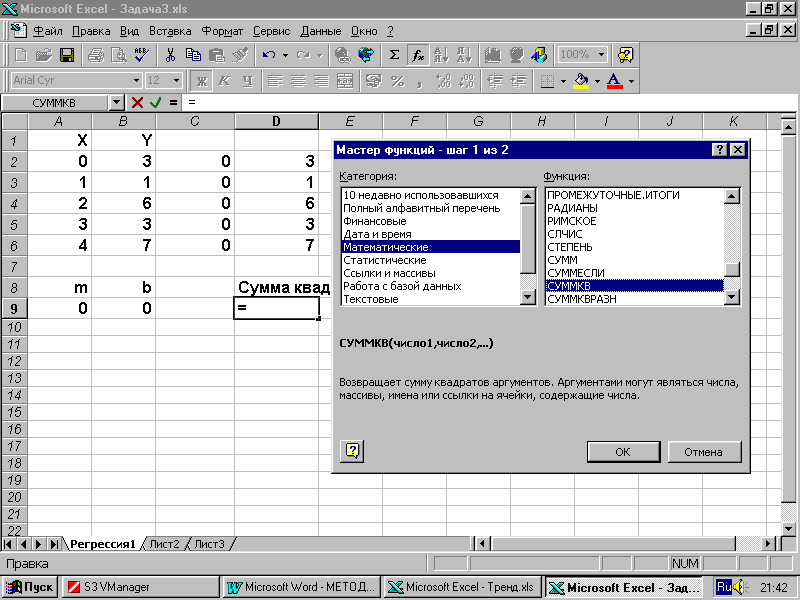Print using the printer icon
This screenshot has height=600, width=800.
(96, 55)
